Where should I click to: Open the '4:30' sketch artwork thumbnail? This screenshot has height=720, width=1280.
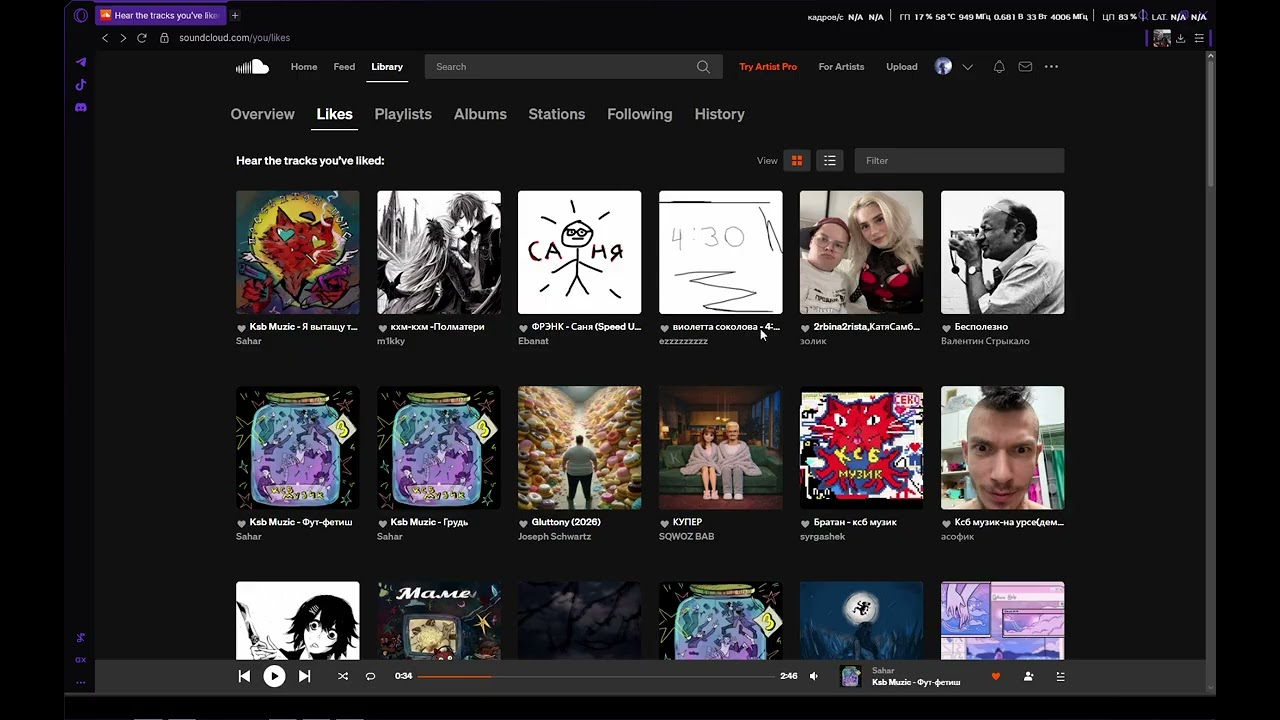click(721, 252)
